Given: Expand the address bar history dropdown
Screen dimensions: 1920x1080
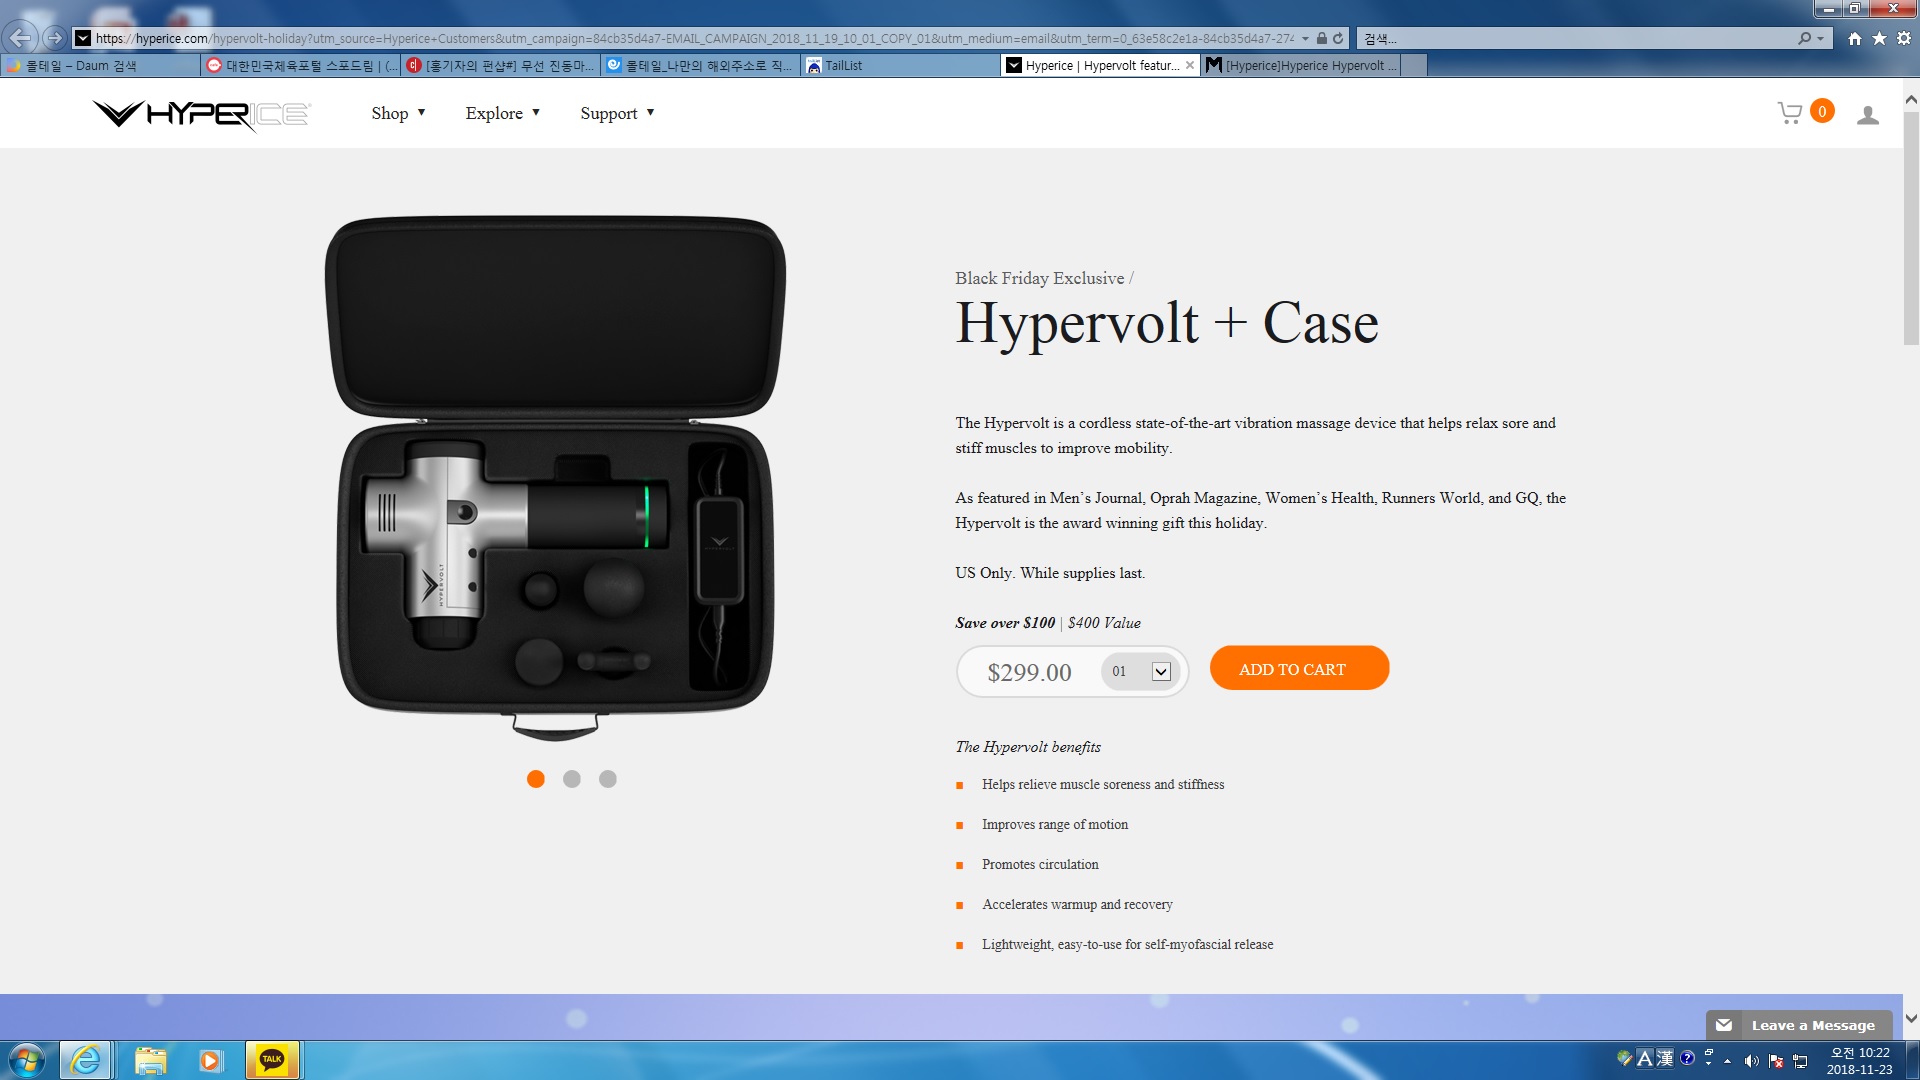Looking at the screenshot, I should pyautogui.click(x=1305, y=38).
